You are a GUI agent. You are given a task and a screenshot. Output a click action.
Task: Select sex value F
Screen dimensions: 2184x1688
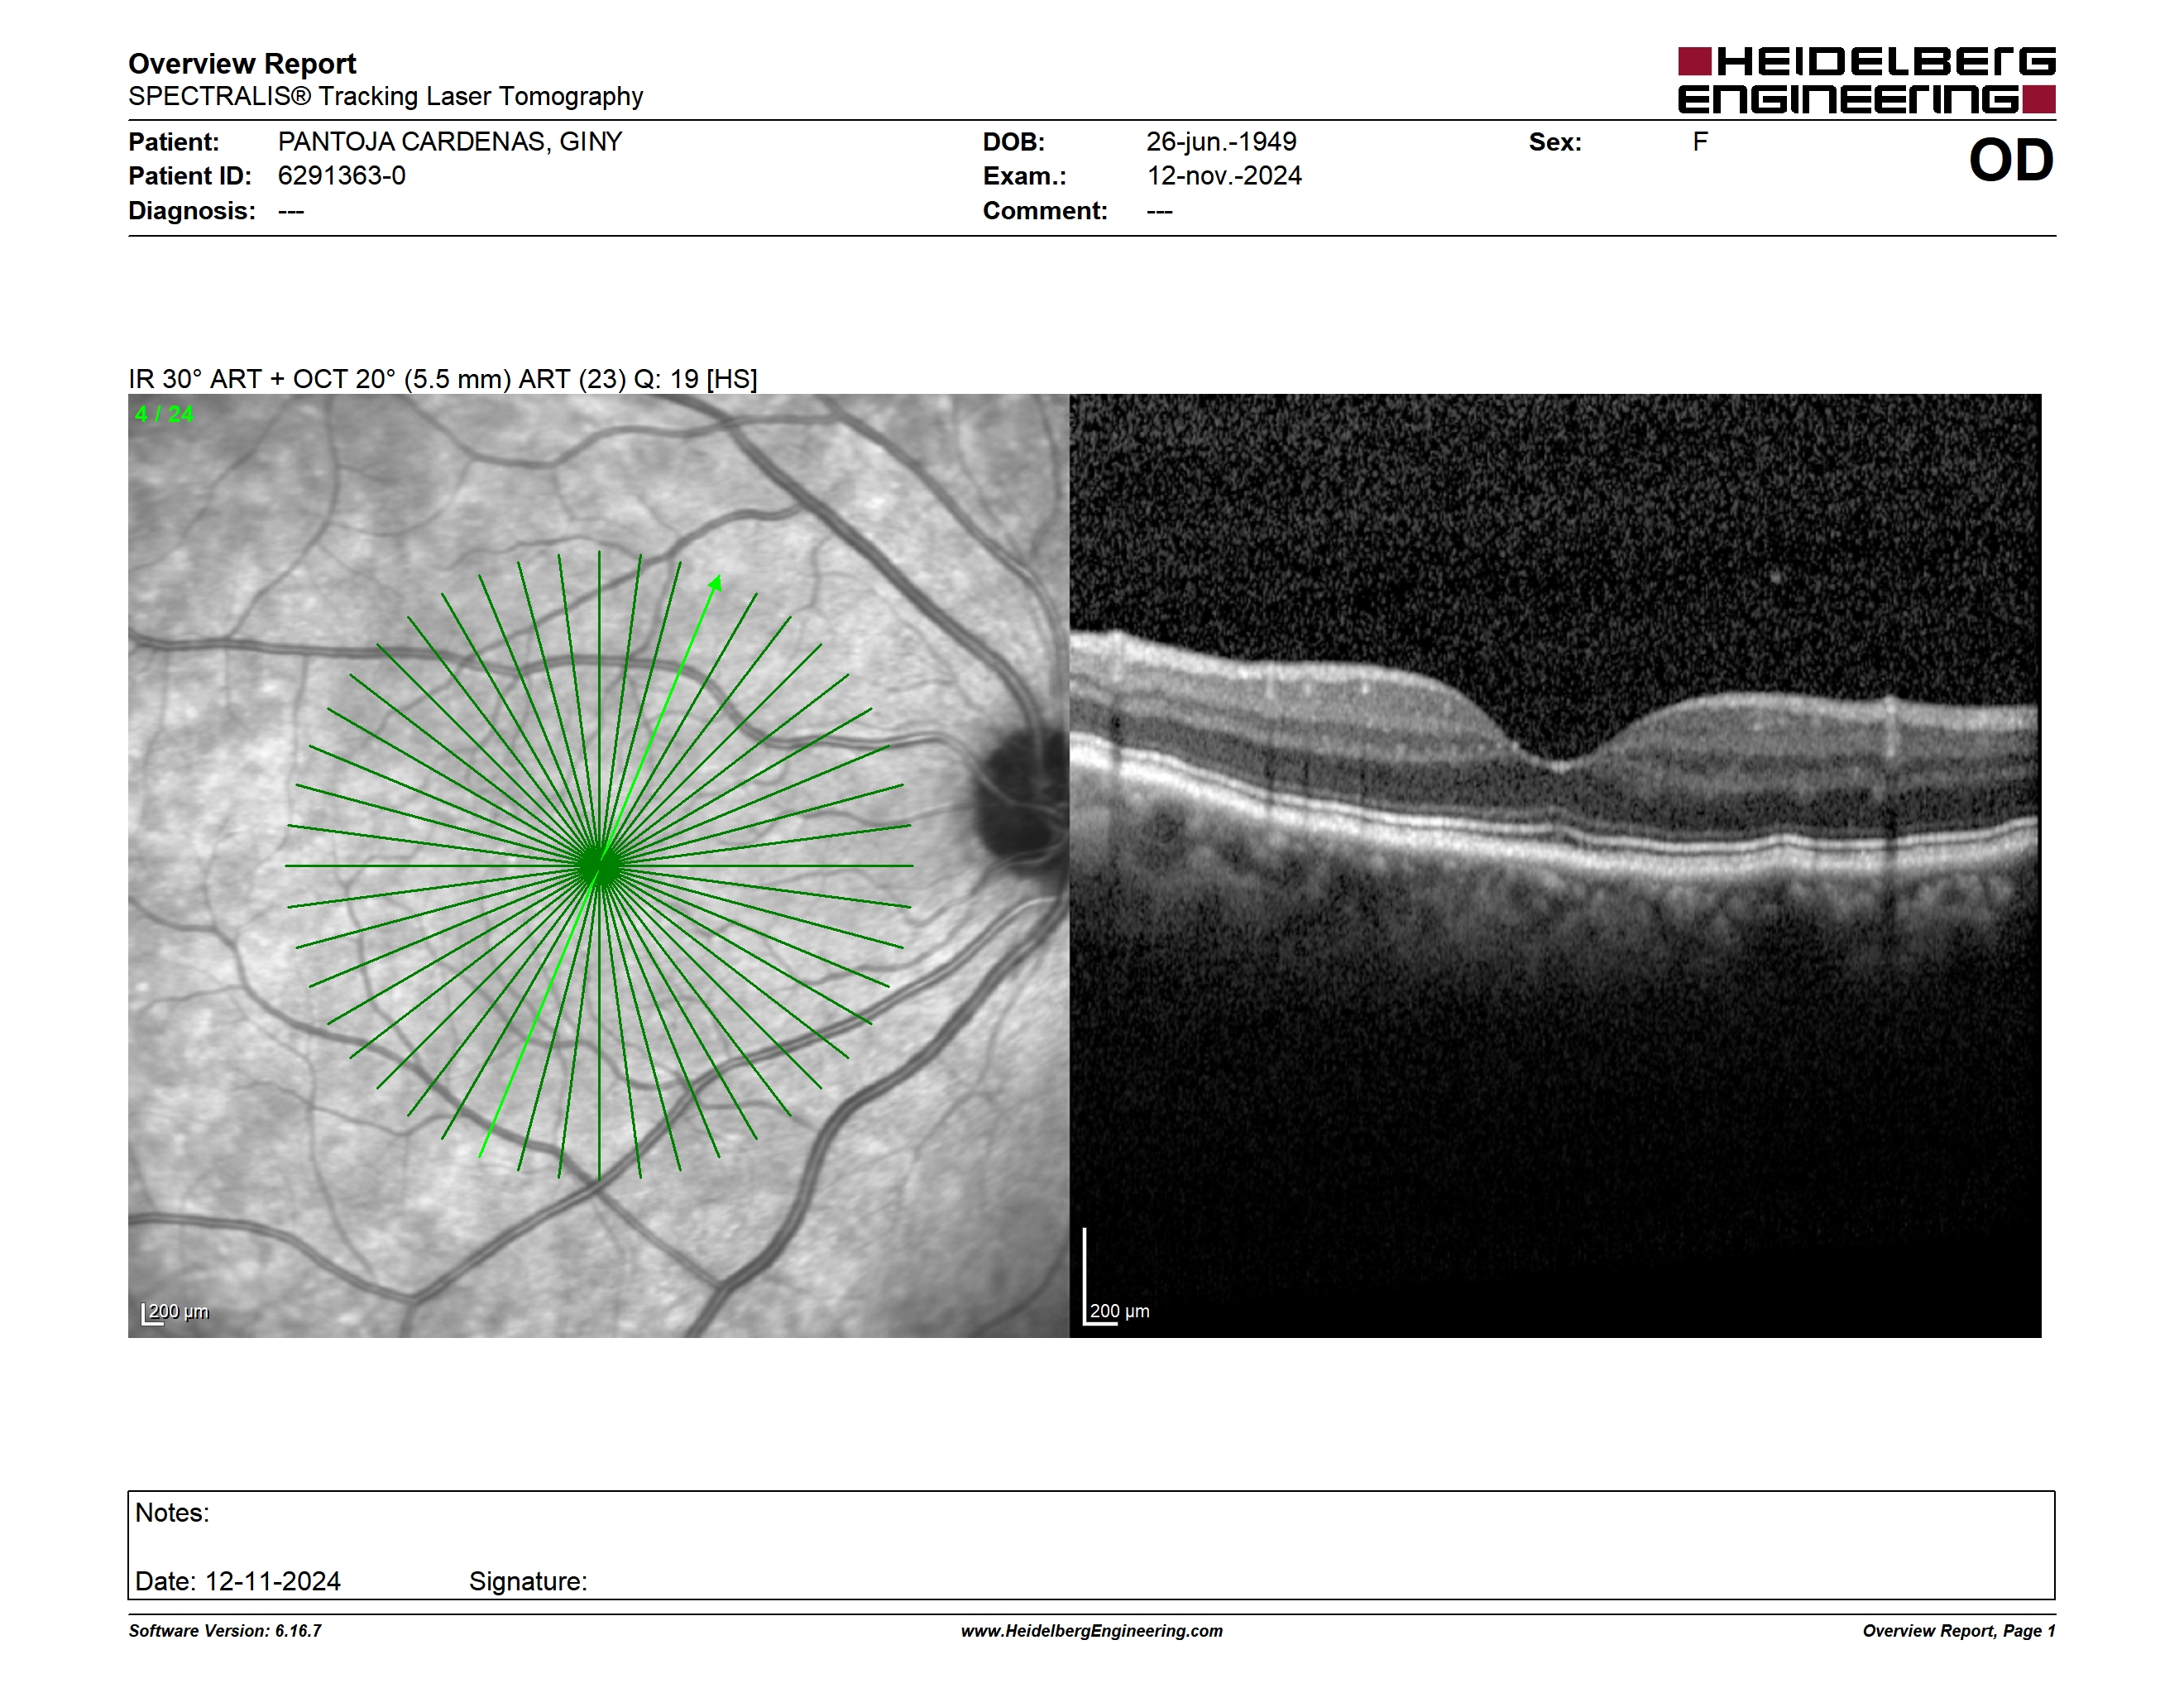coord(1700,142)
